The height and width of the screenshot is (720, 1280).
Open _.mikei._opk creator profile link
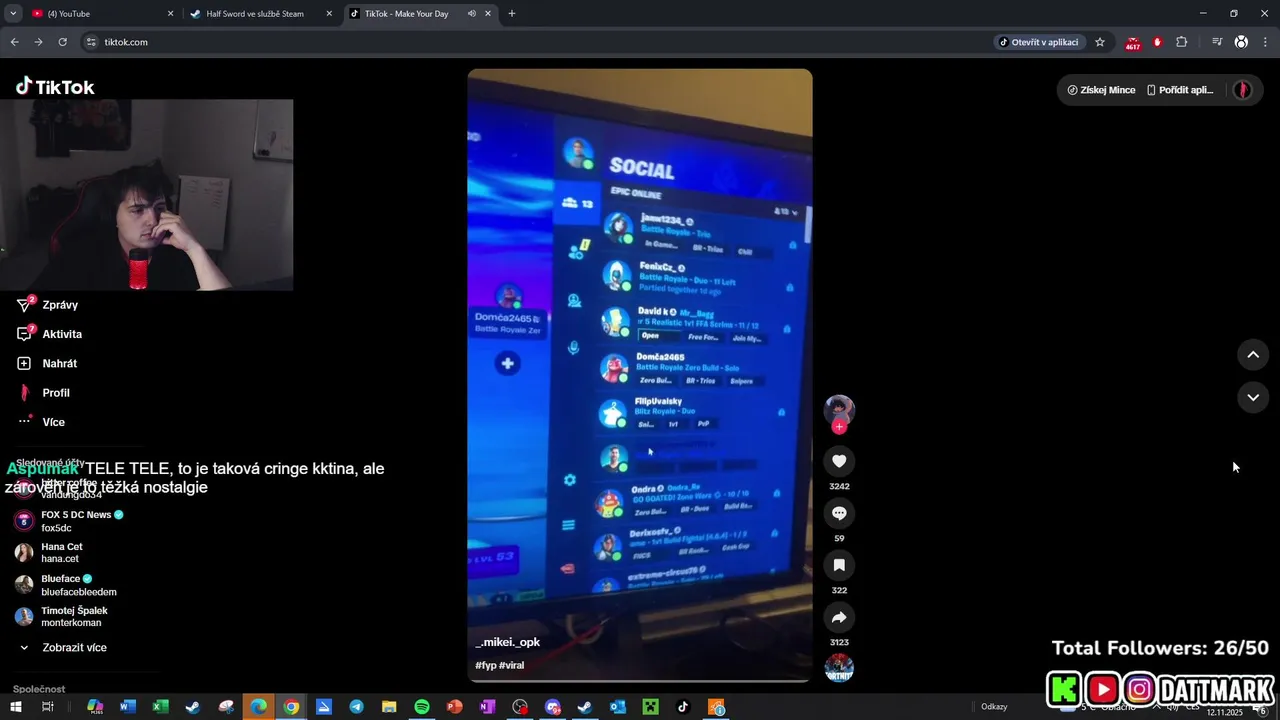(507, 642)
